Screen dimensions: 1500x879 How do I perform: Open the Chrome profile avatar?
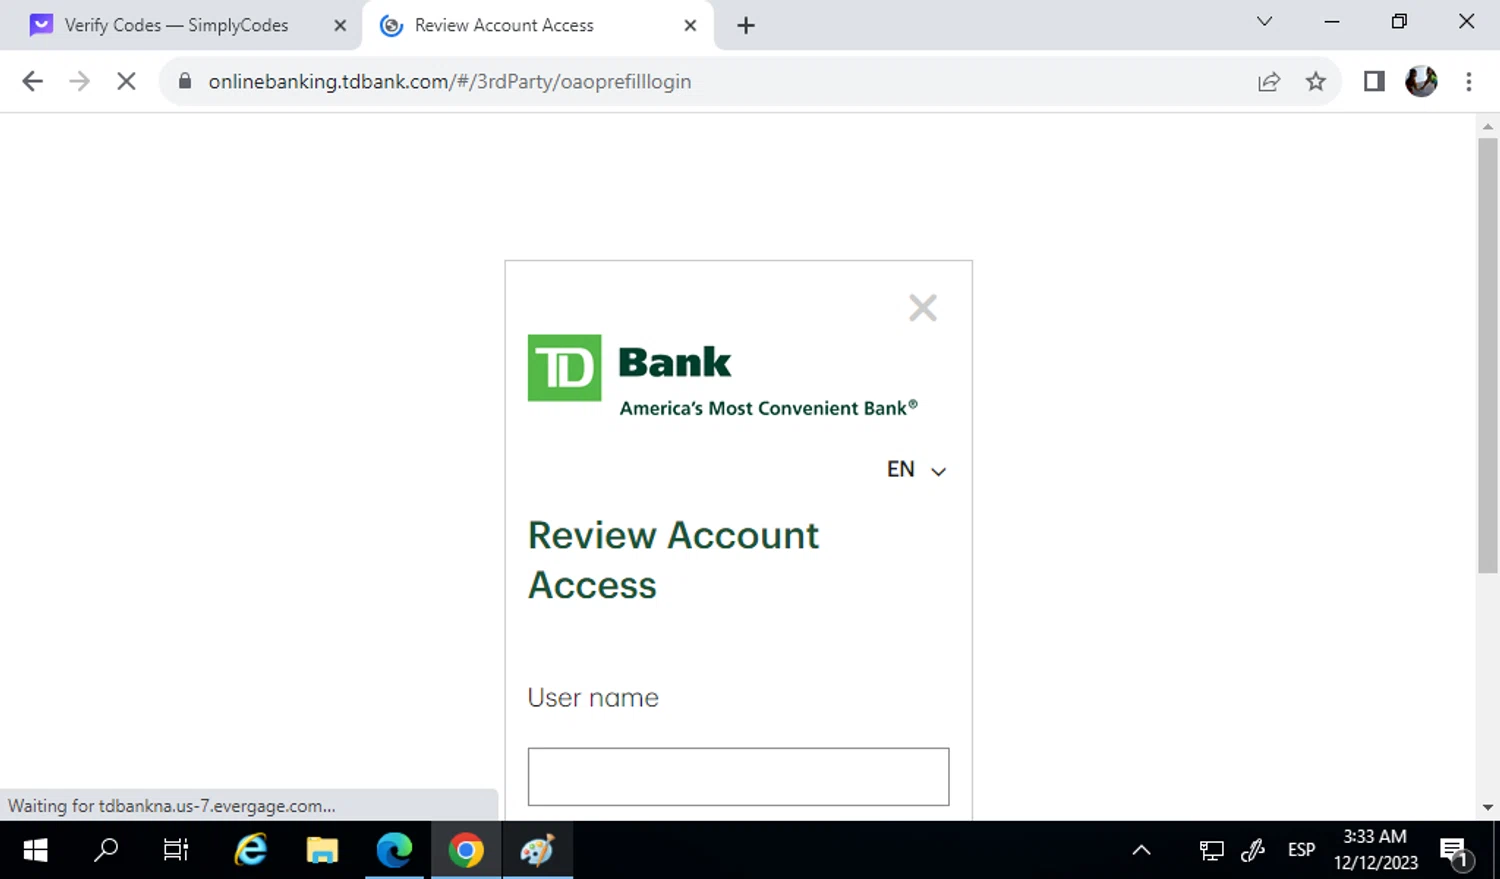tap(1421, 81)
